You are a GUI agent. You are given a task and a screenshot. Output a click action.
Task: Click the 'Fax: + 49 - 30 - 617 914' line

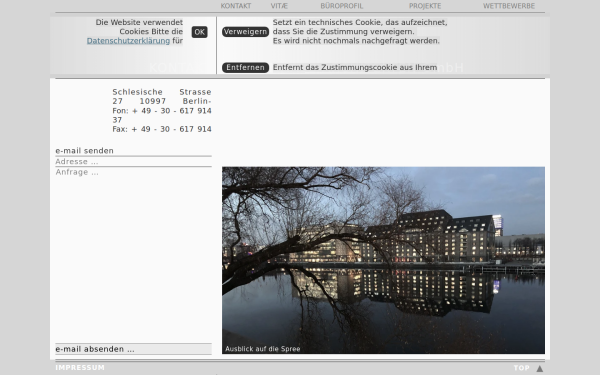162,129
